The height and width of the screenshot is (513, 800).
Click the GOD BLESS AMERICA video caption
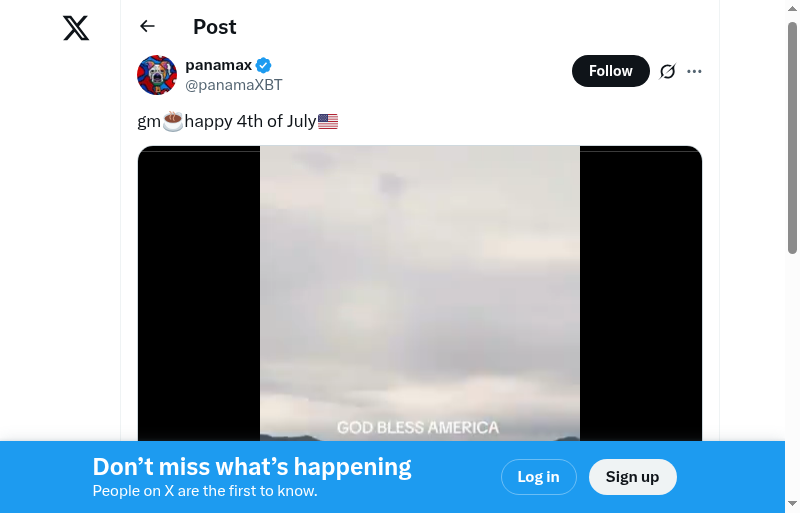418,427
